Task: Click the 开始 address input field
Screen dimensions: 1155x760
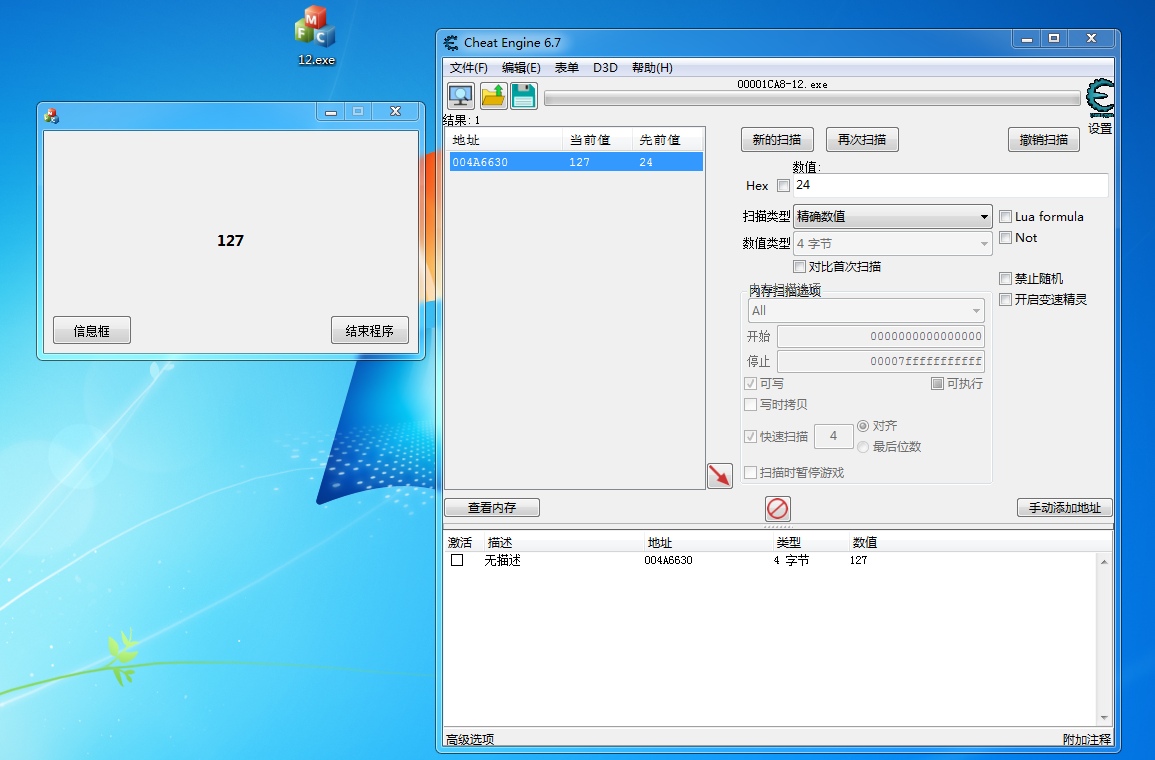Action: tap(881, 337)
